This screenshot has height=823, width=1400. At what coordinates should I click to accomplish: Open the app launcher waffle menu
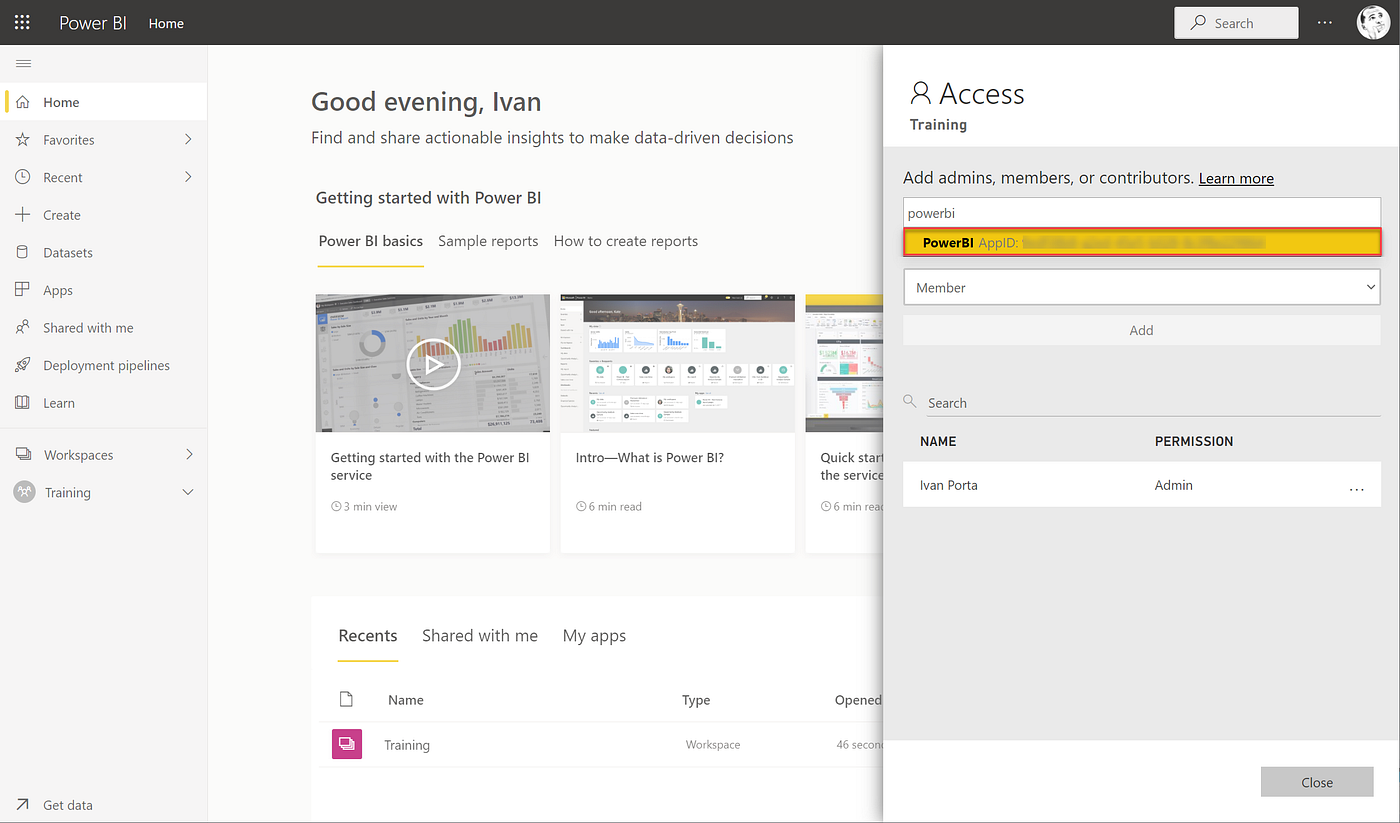click(22, 22)
